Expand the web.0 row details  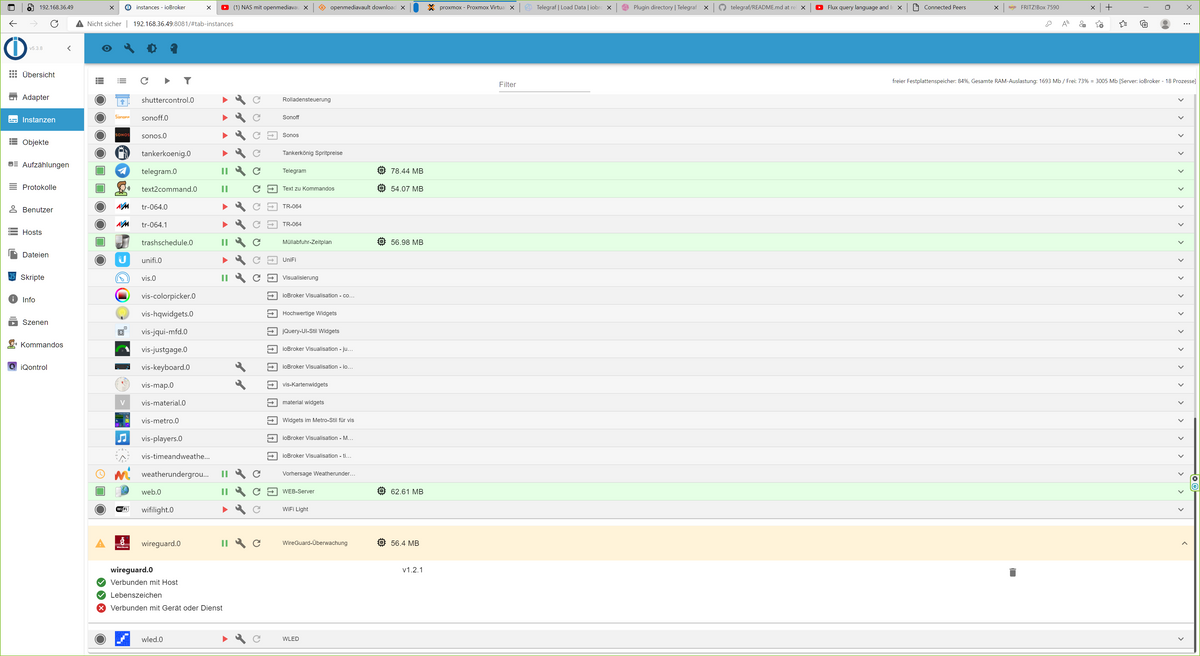point(1181,492)
